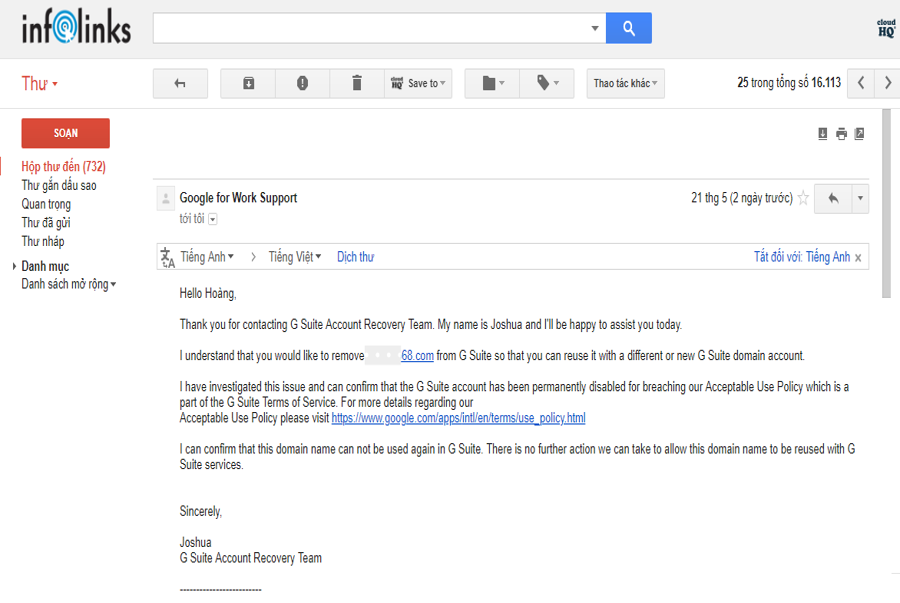Print the email using the printer icon
Image resolution: width=900 pixels, height=603 pixels.
[841, 134]
